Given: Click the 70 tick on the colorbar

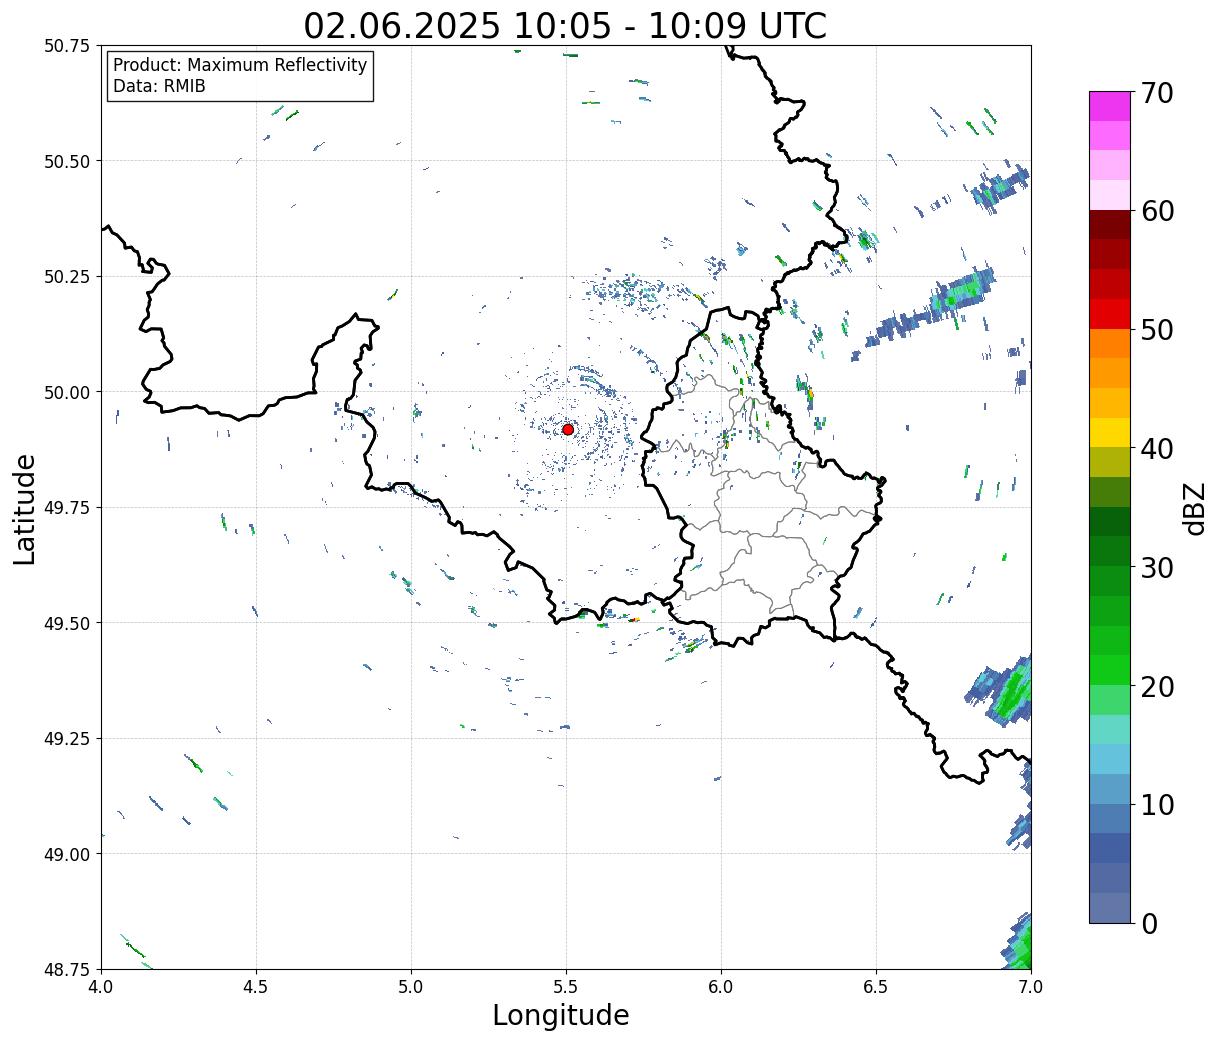Looking at the screenshot, I should 1156,93.
